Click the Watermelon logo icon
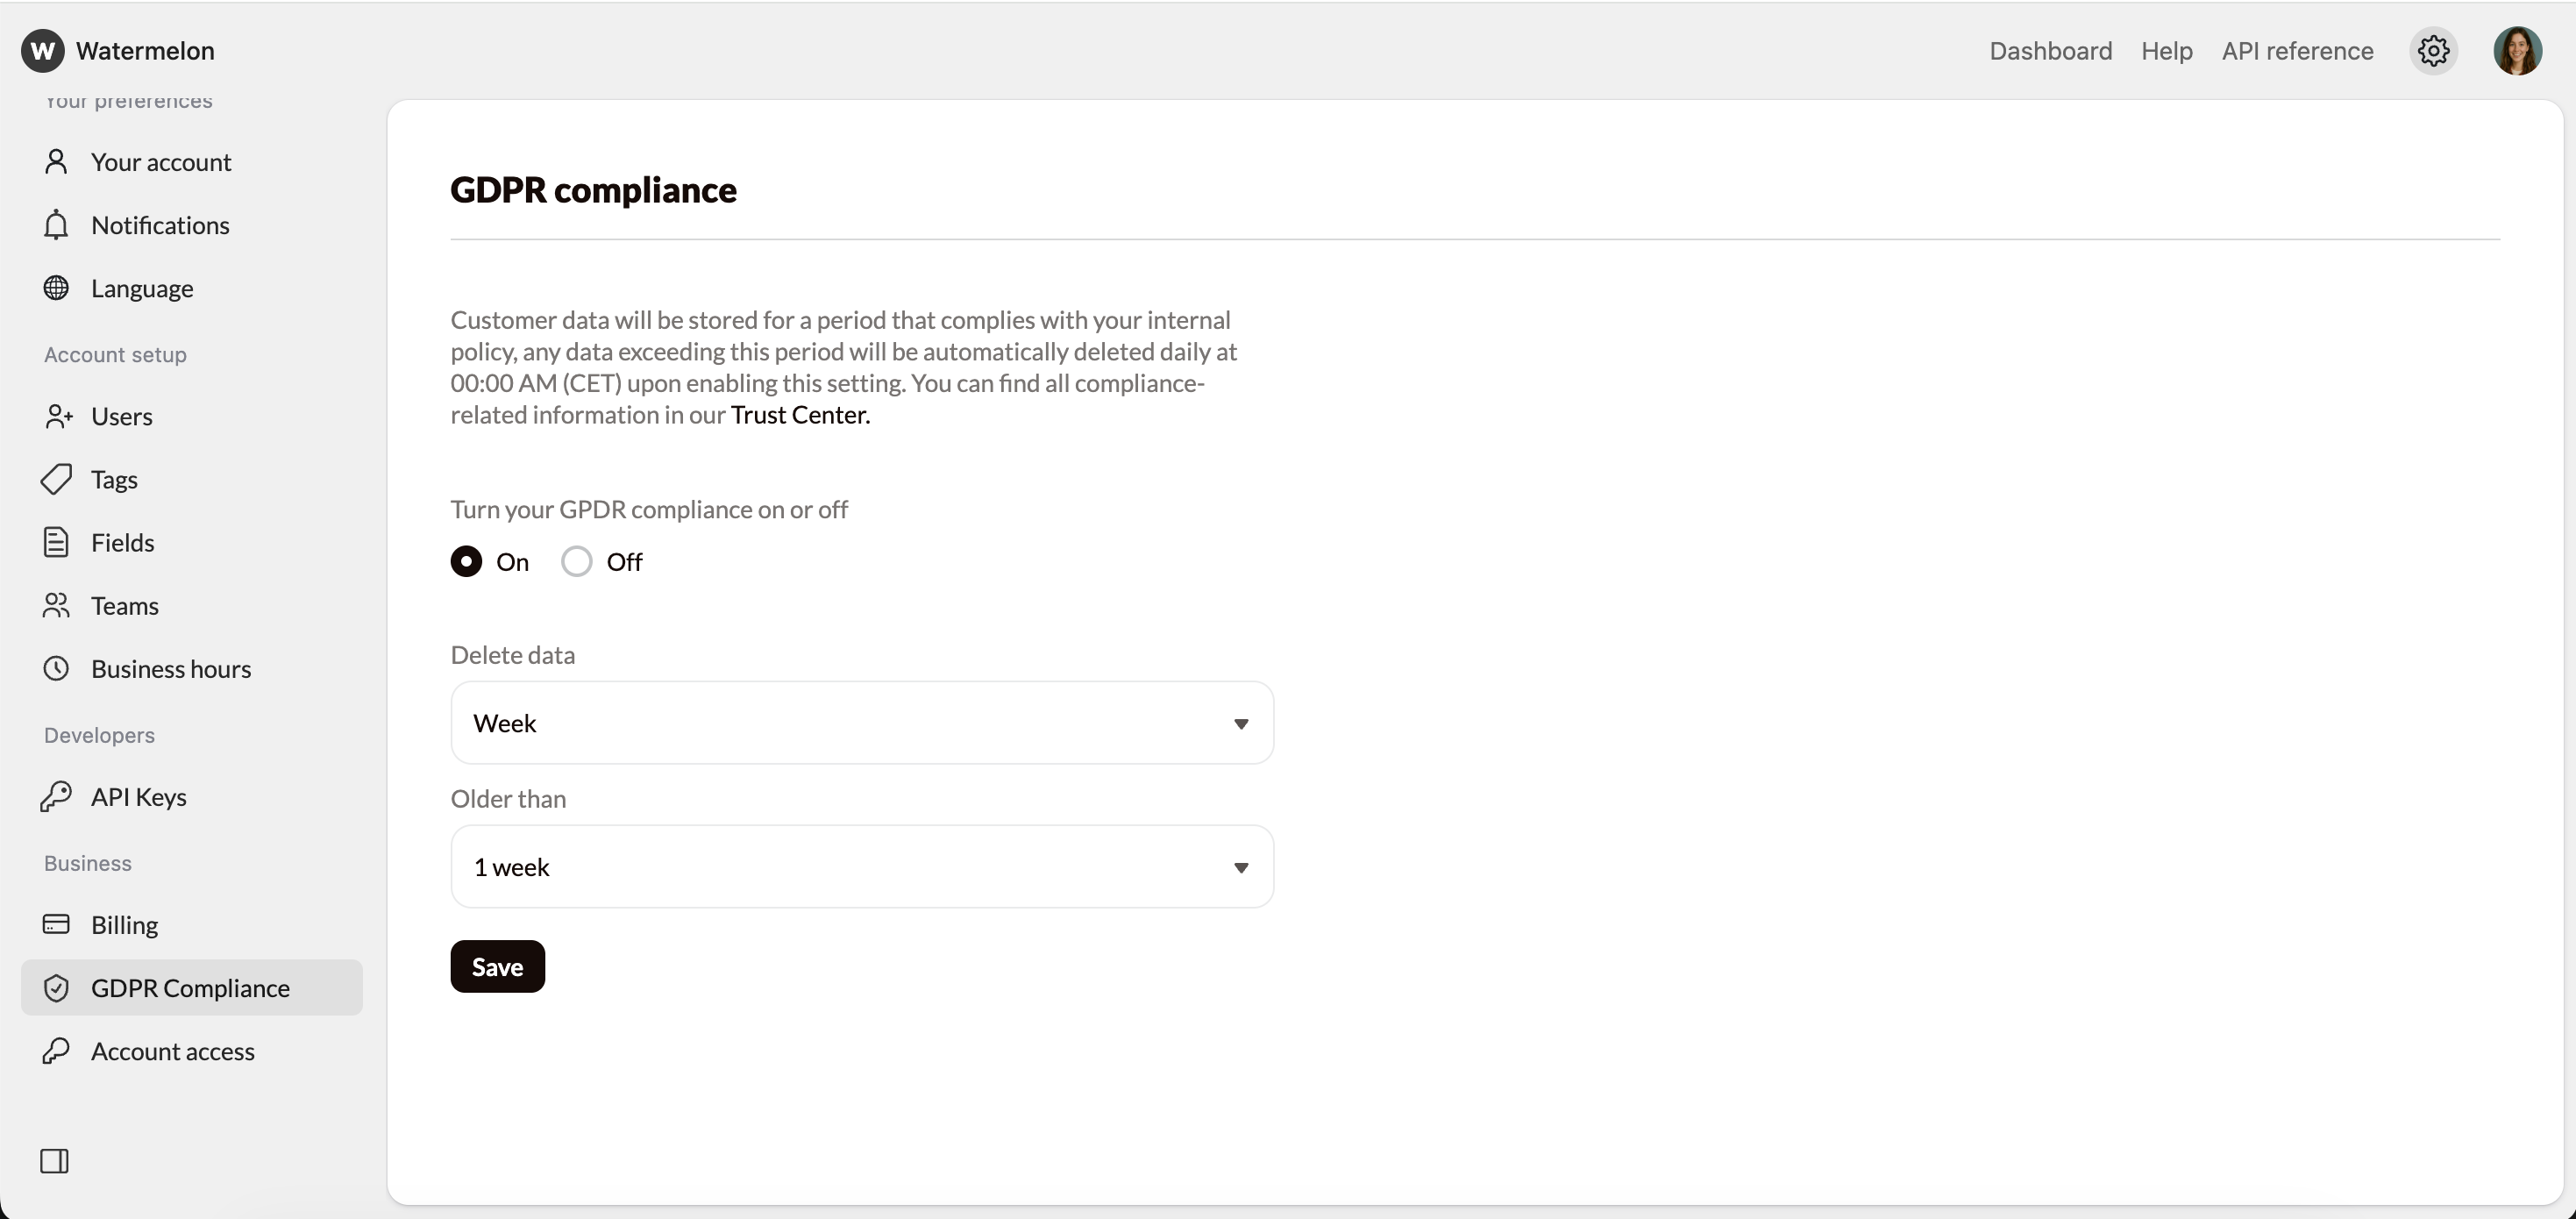The height and width of the screenshot is (1219, 2576). click(x=42, y=50)
